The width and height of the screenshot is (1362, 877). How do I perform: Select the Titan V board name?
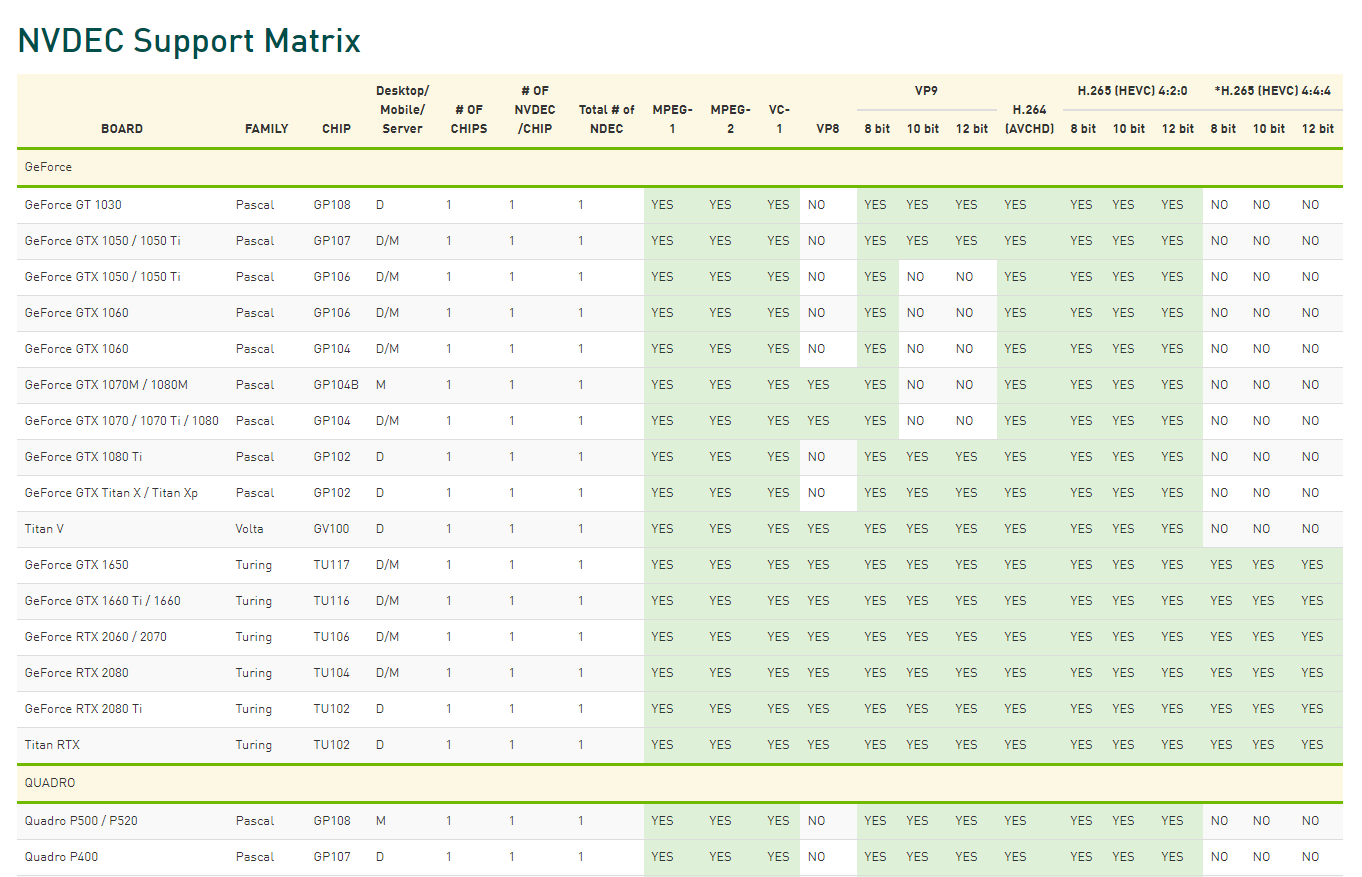click(x=44, y=529)
